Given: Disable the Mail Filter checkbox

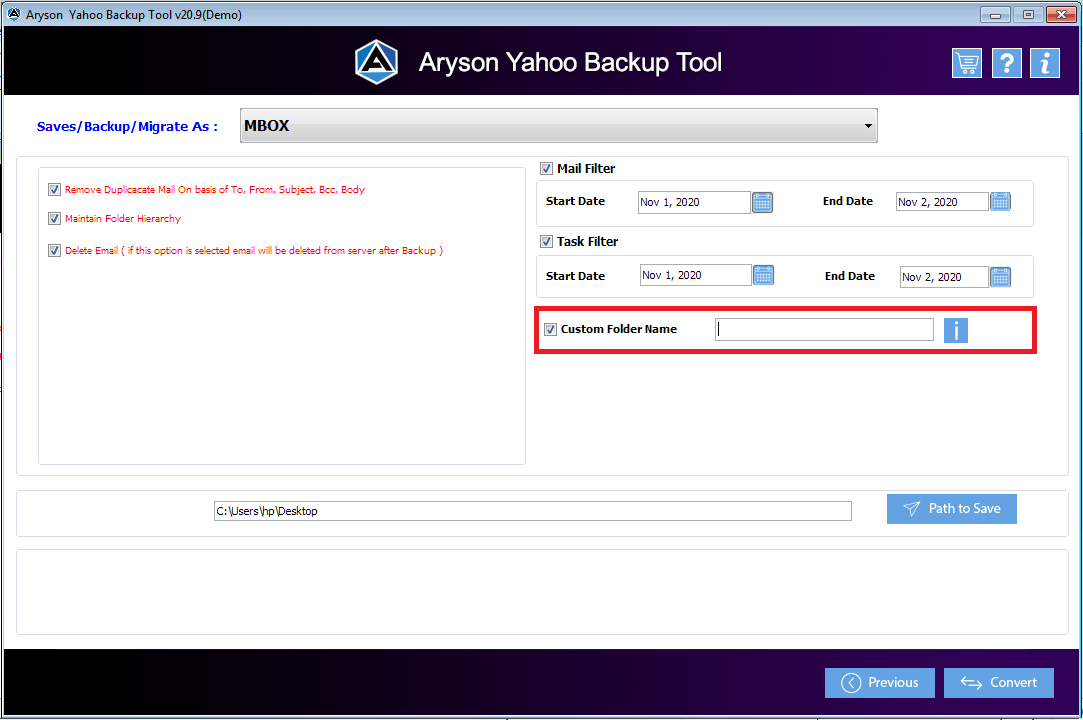Looking at the screenshot, I should [546, 168].
